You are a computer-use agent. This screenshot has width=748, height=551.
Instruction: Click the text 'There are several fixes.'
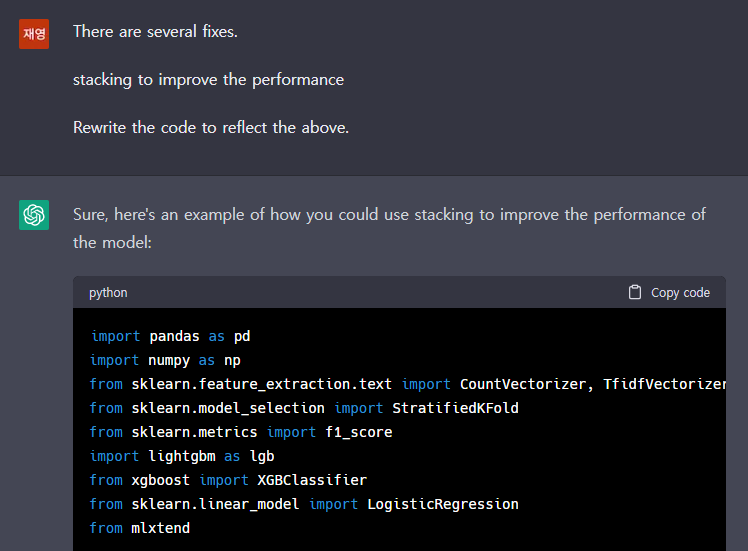[x=155, y=31]
